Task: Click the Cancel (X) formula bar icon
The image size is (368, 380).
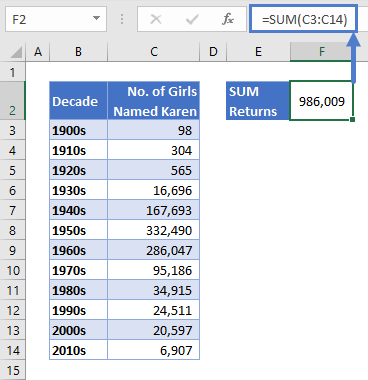Action: tap(156, 19)
